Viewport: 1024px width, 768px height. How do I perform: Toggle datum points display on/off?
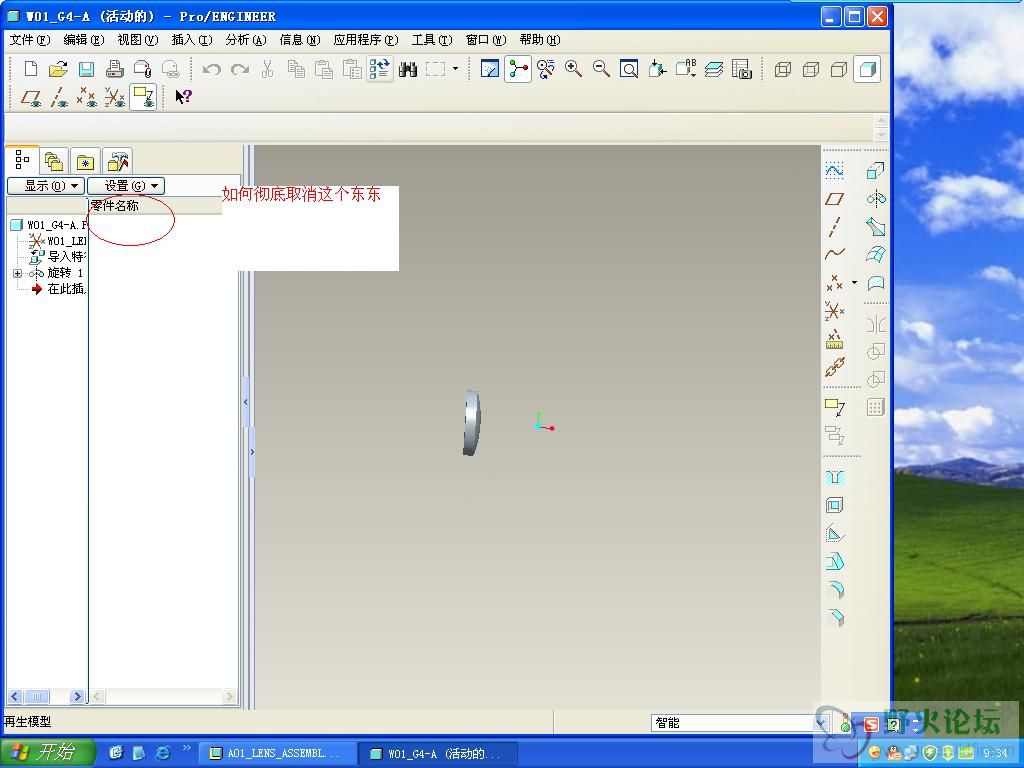point(87,97)
